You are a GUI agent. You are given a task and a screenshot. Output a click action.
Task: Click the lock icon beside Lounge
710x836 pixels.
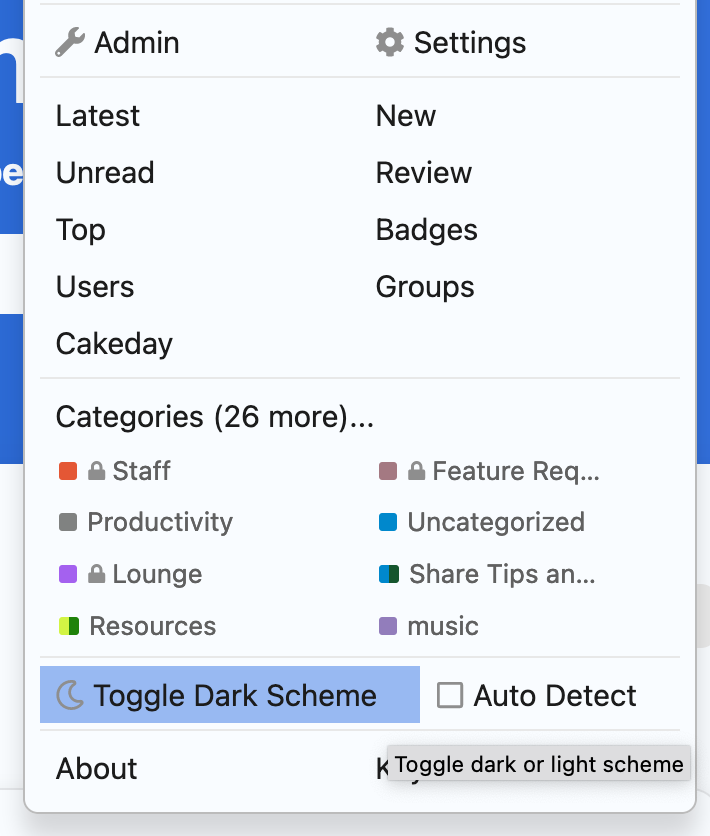[x=97, y=575]
